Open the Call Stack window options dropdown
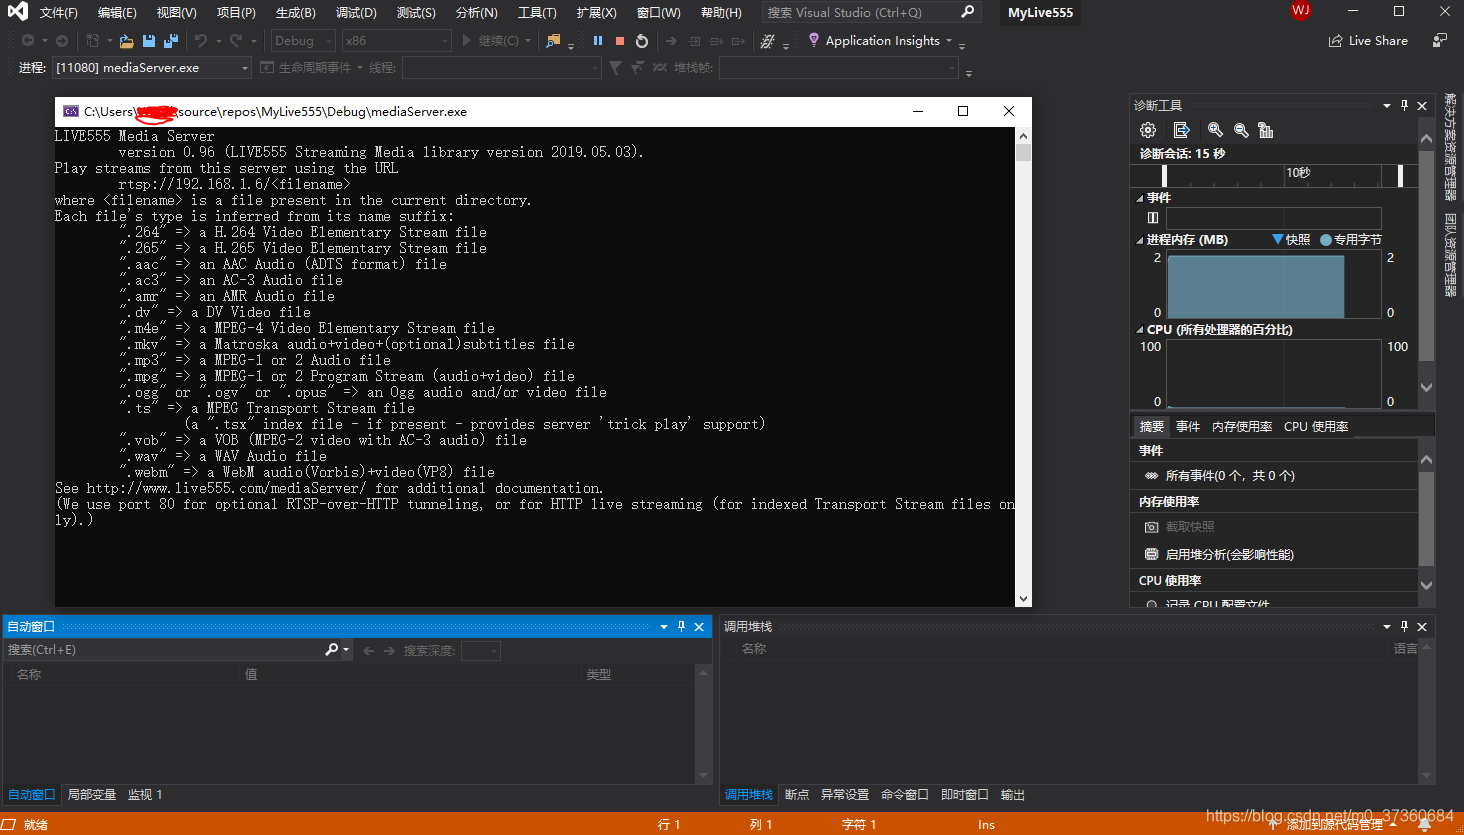The width and height of the screenshot is (1464, 835). 1387,626
